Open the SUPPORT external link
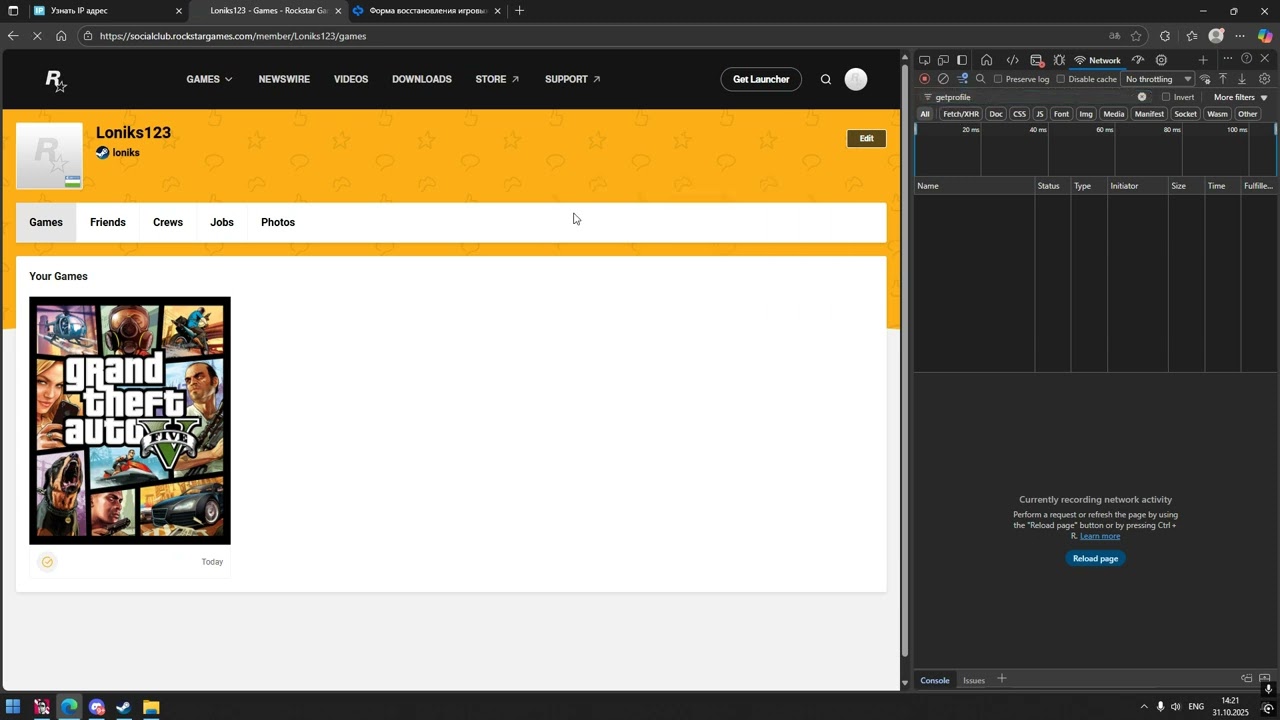Viewport: 1280px width, 720px height. pyautogui.click(x=573, y=80)
